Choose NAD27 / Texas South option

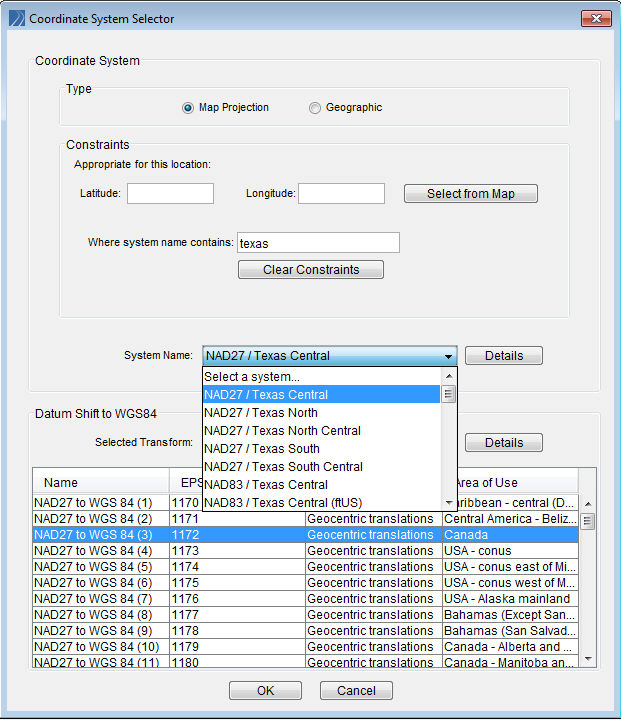(x=322, y=449)
